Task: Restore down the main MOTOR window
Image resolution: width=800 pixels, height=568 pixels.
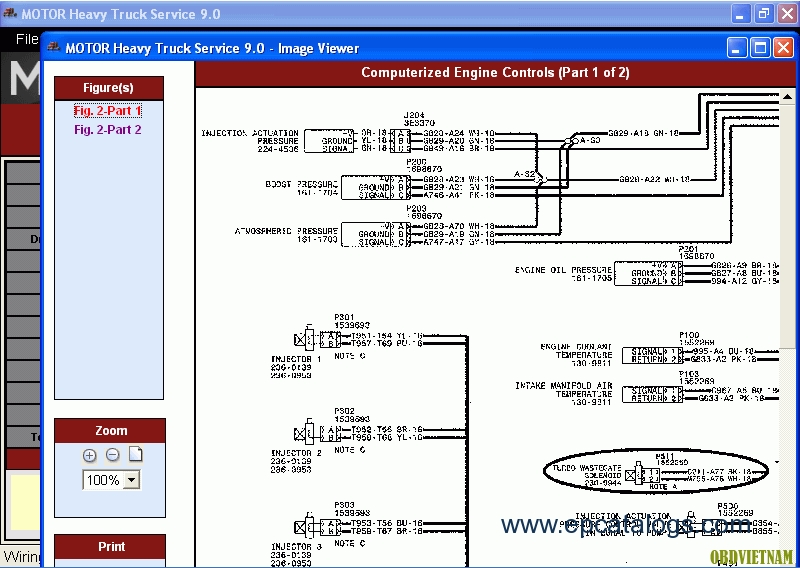Action: click(764, 14)
